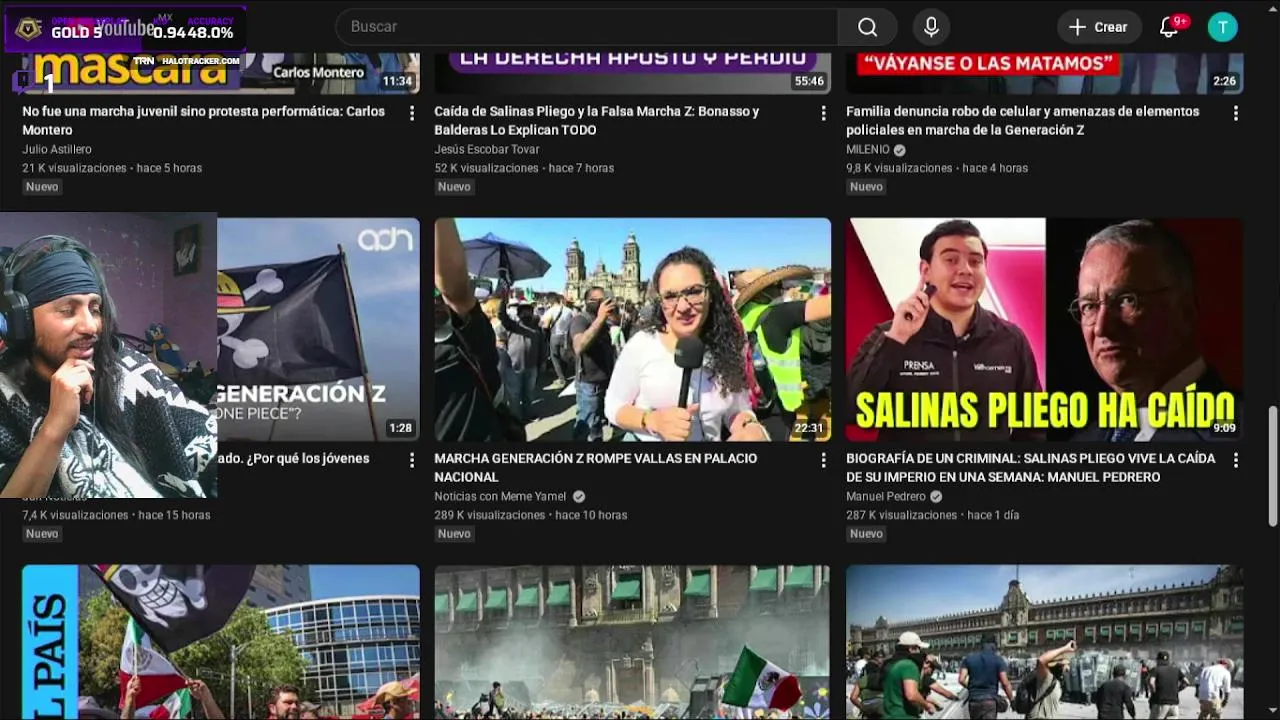Open the Marcha Generación Z rompe vallas thumbnail
The image size is (1280, 720).
(632, 329)
